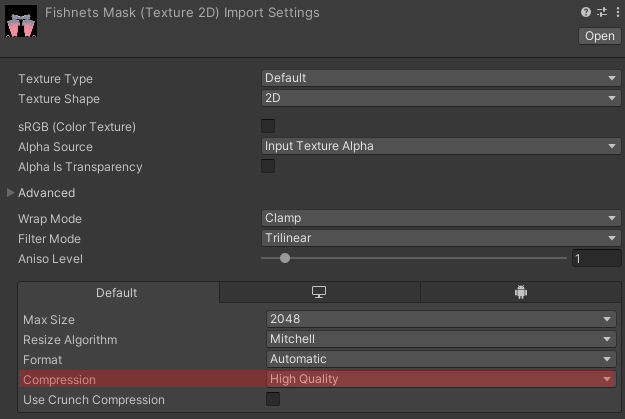The height and width of the screenshot is (419, 625).
Task: Click the Aniso Level slider handle
Action: [x=285, y=258]
